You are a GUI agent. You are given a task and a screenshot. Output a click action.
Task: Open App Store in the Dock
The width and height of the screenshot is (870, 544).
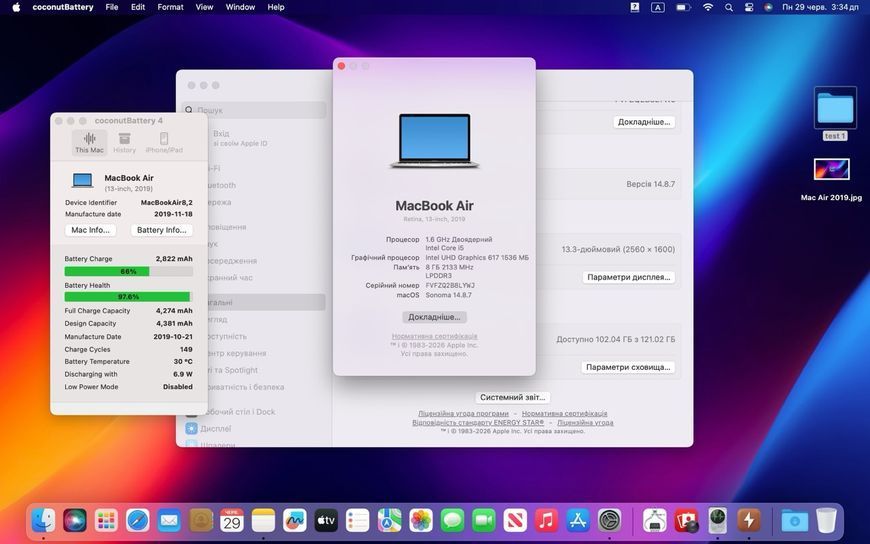coord(578,520)
